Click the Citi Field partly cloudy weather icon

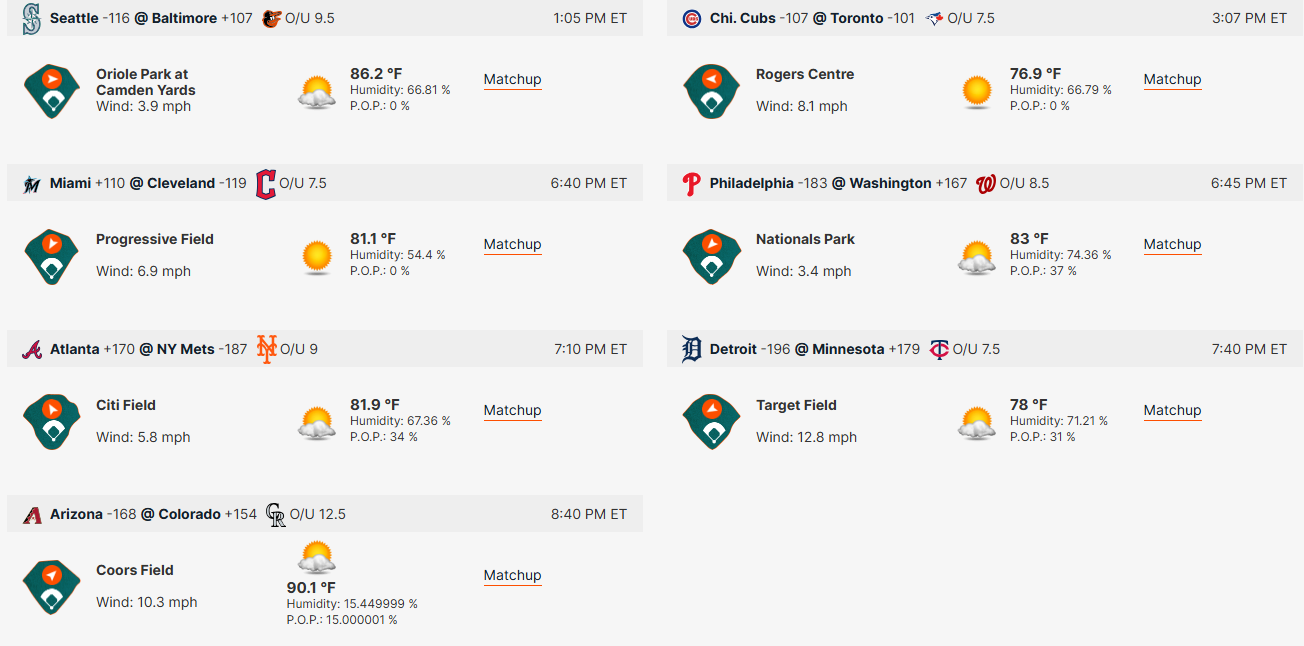click(317, 423)
